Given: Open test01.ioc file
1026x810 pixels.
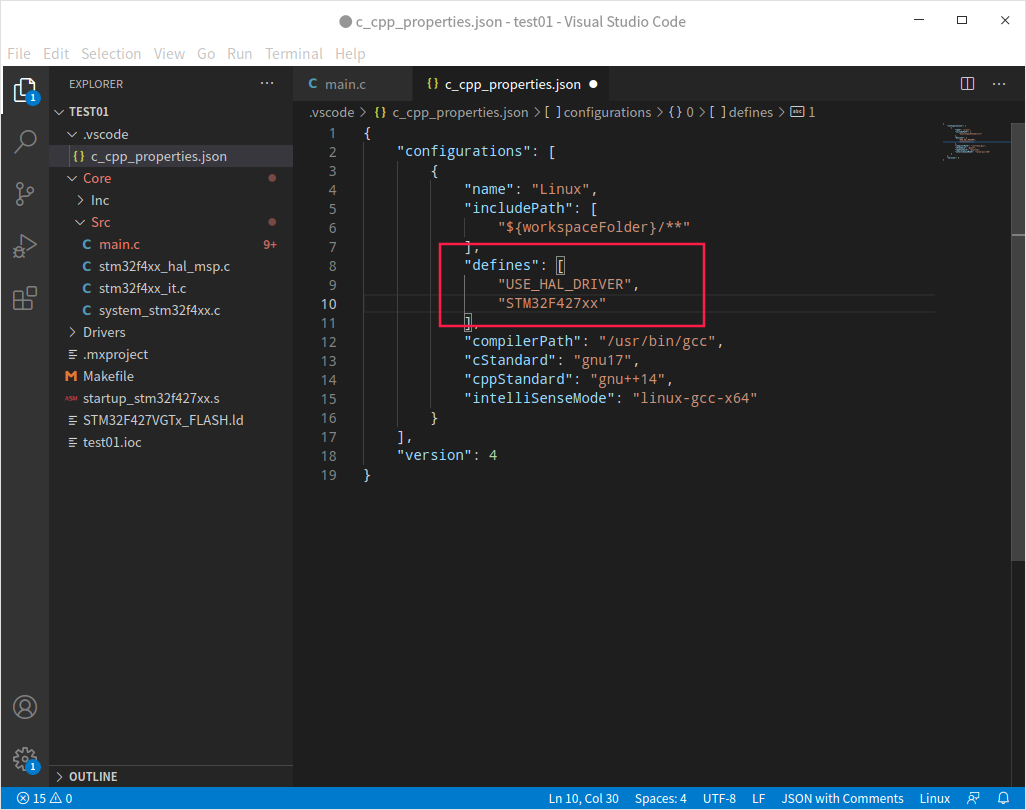Looking at the screenshot, I should [x=171, y=442].
